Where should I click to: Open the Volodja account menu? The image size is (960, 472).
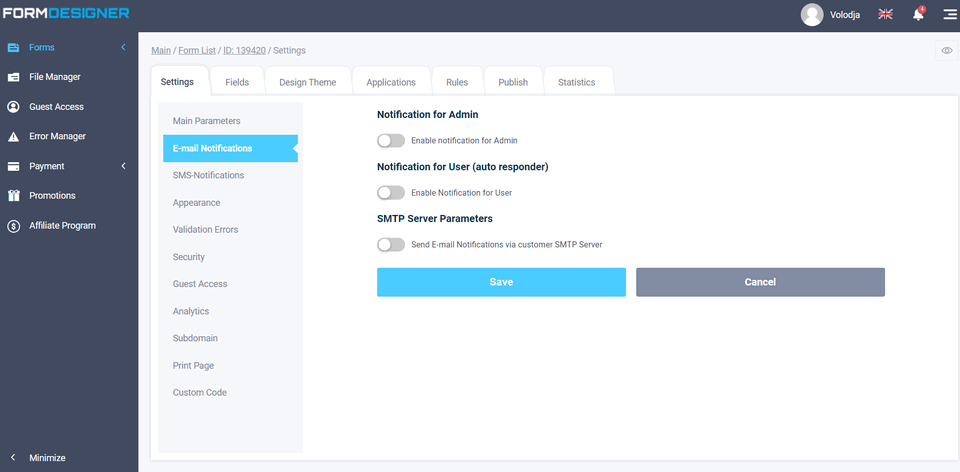845,15
